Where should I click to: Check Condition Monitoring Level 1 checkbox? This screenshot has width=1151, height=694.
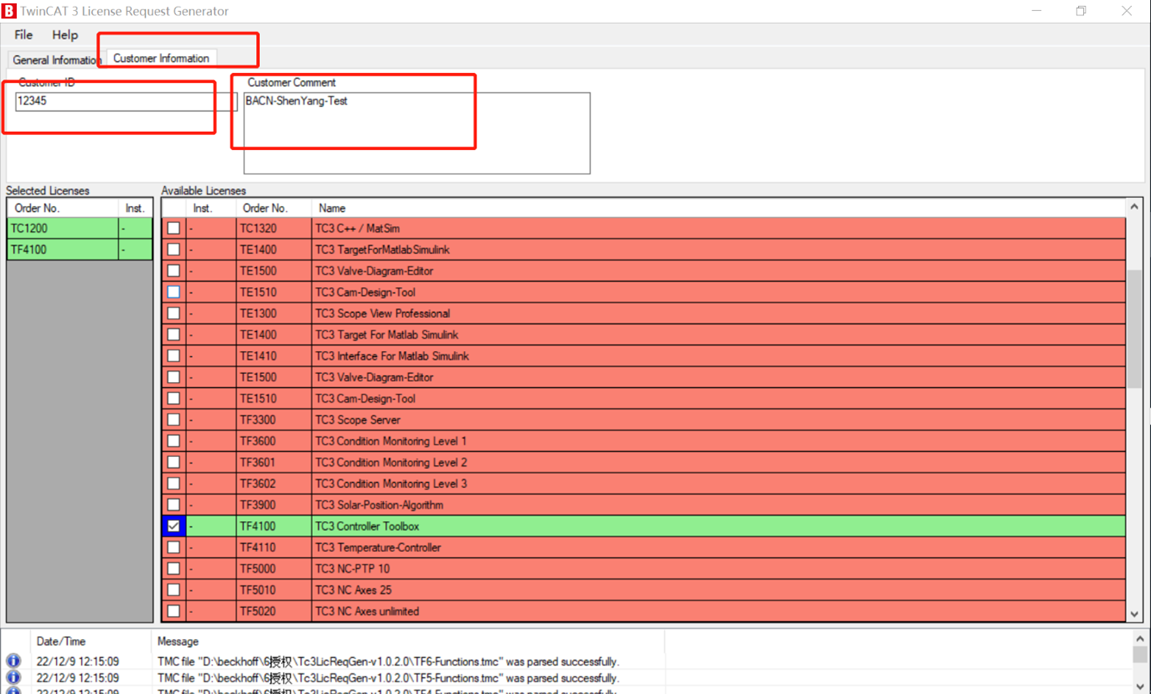(x=173, y=441)
